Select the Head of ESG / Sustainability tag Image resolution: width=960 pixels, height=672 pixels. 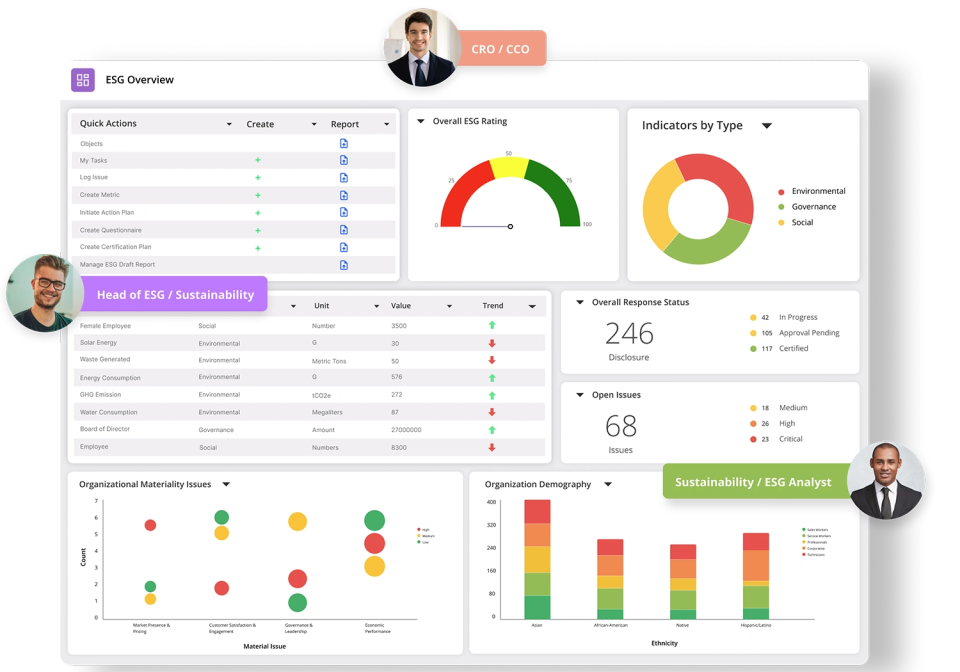pos(175,295)
